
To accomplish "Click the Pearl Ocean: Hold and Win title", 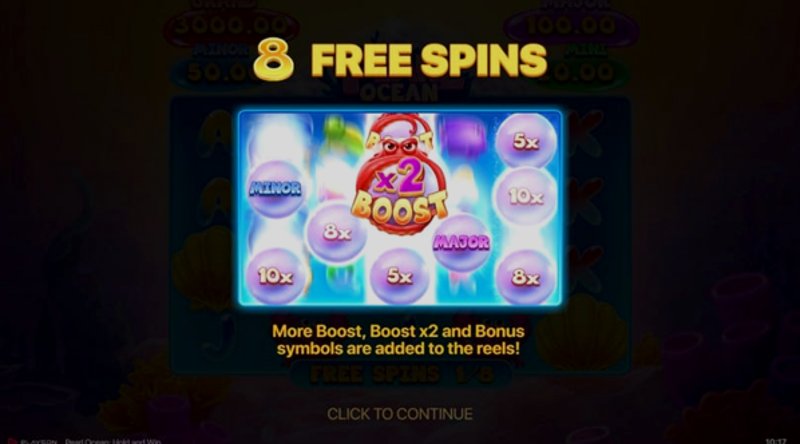I will (113, 441).
